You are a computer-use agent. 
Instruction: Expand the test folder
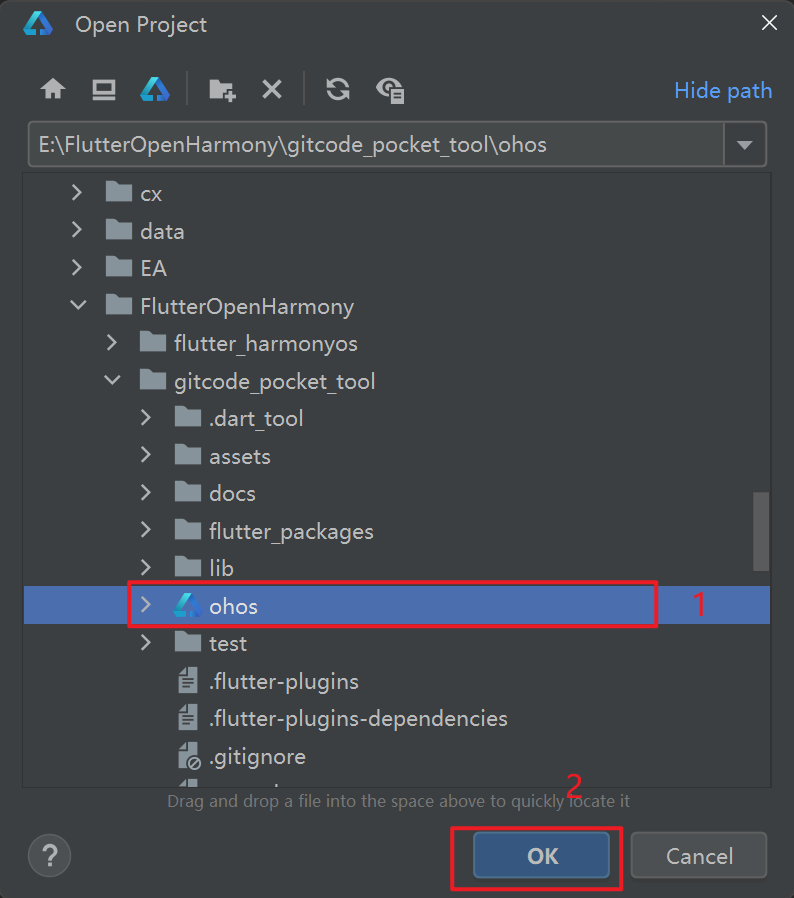[146, 642]
